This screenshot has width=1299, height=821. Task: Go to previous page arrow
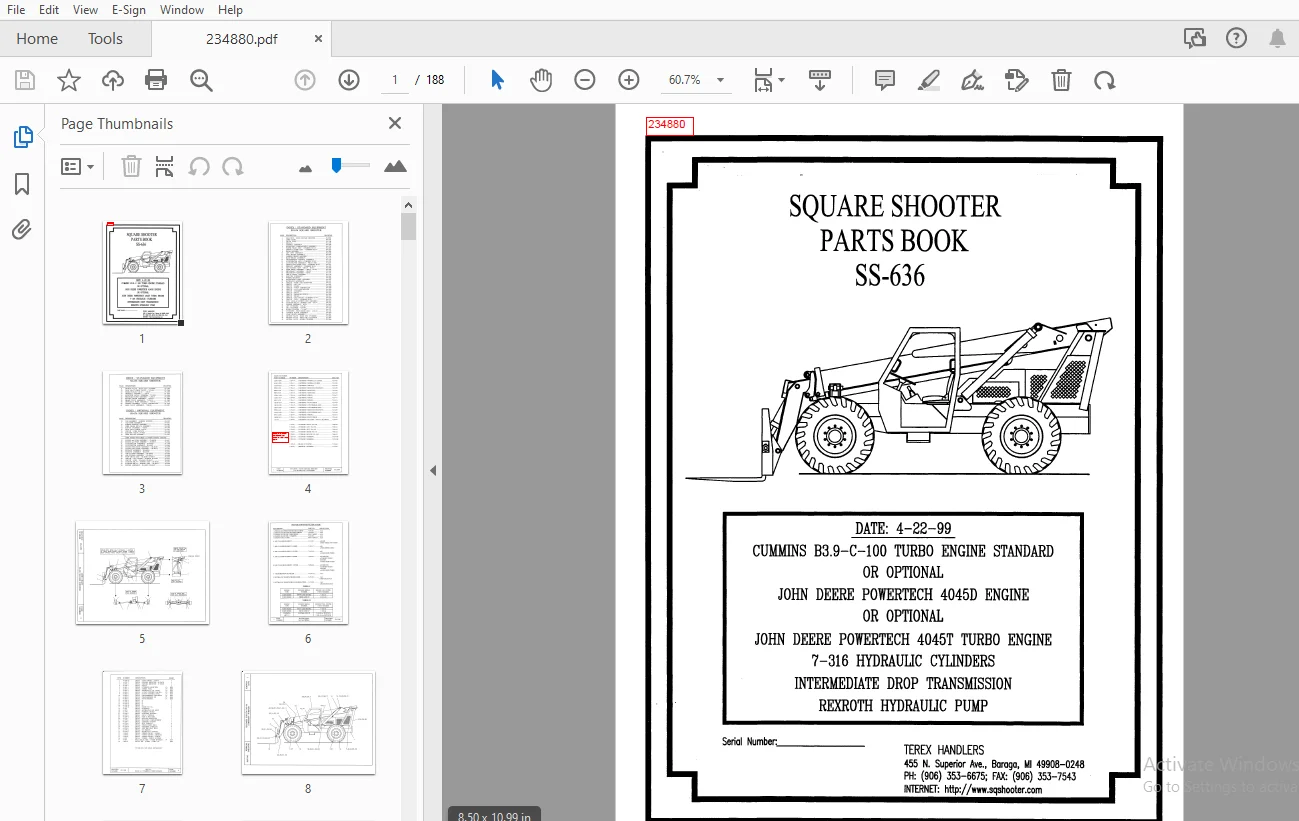(305, 80)
